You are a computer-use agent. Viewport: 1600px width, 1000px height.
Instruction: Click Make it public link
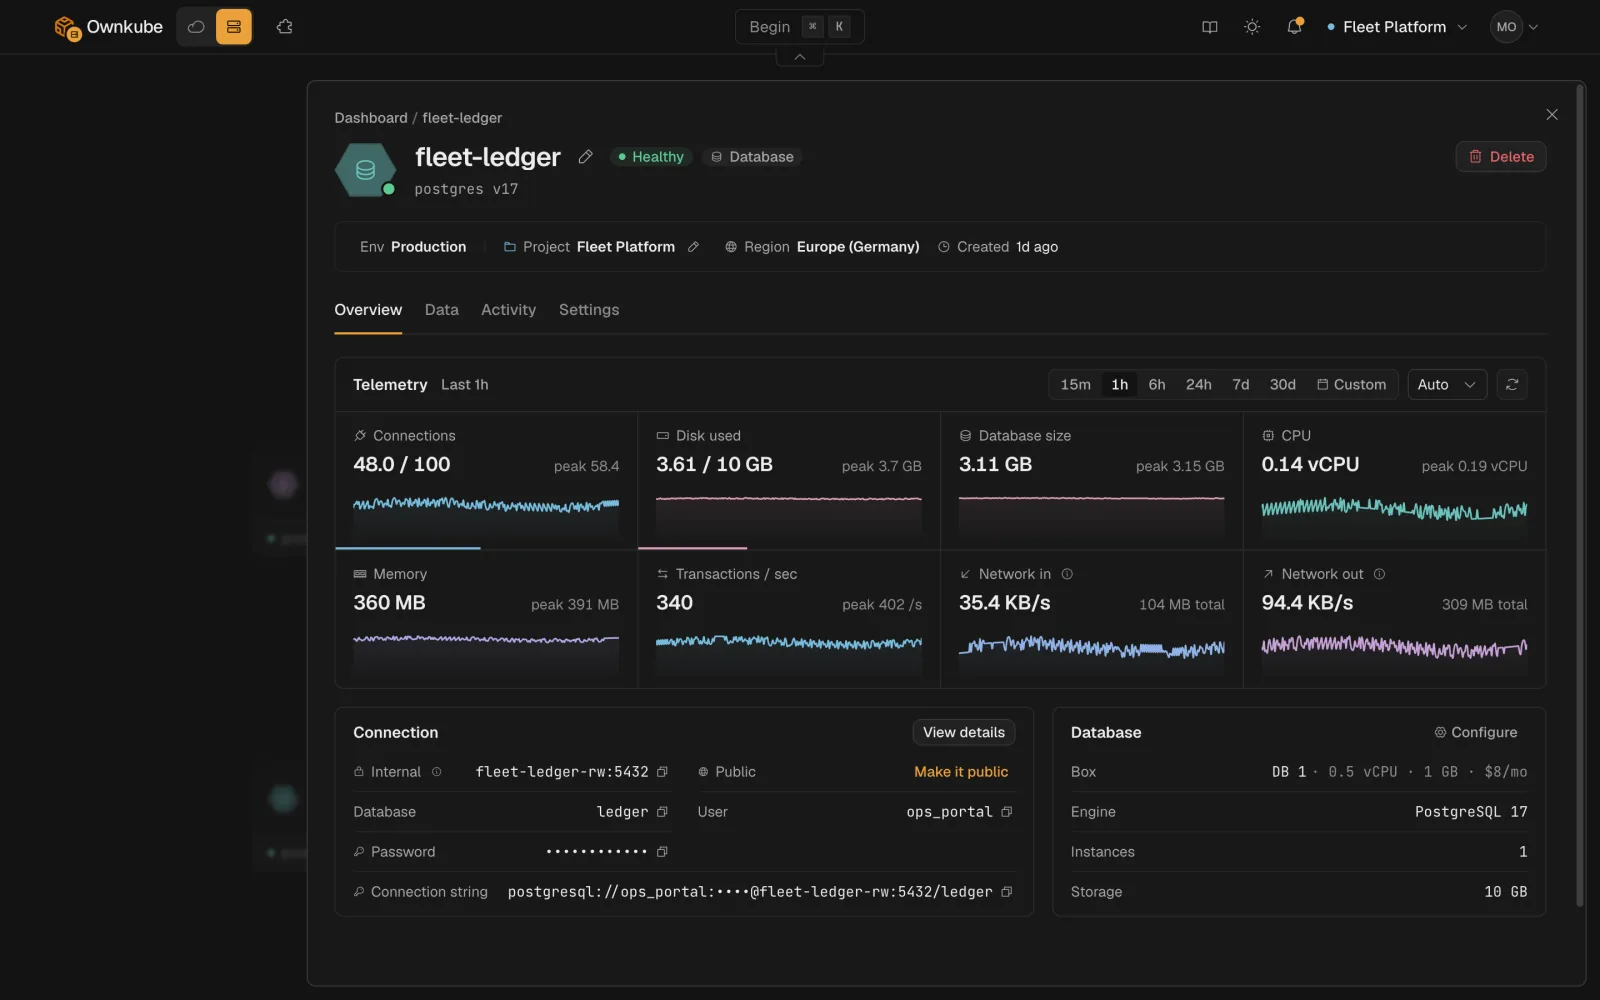click(x=961, y=772)
